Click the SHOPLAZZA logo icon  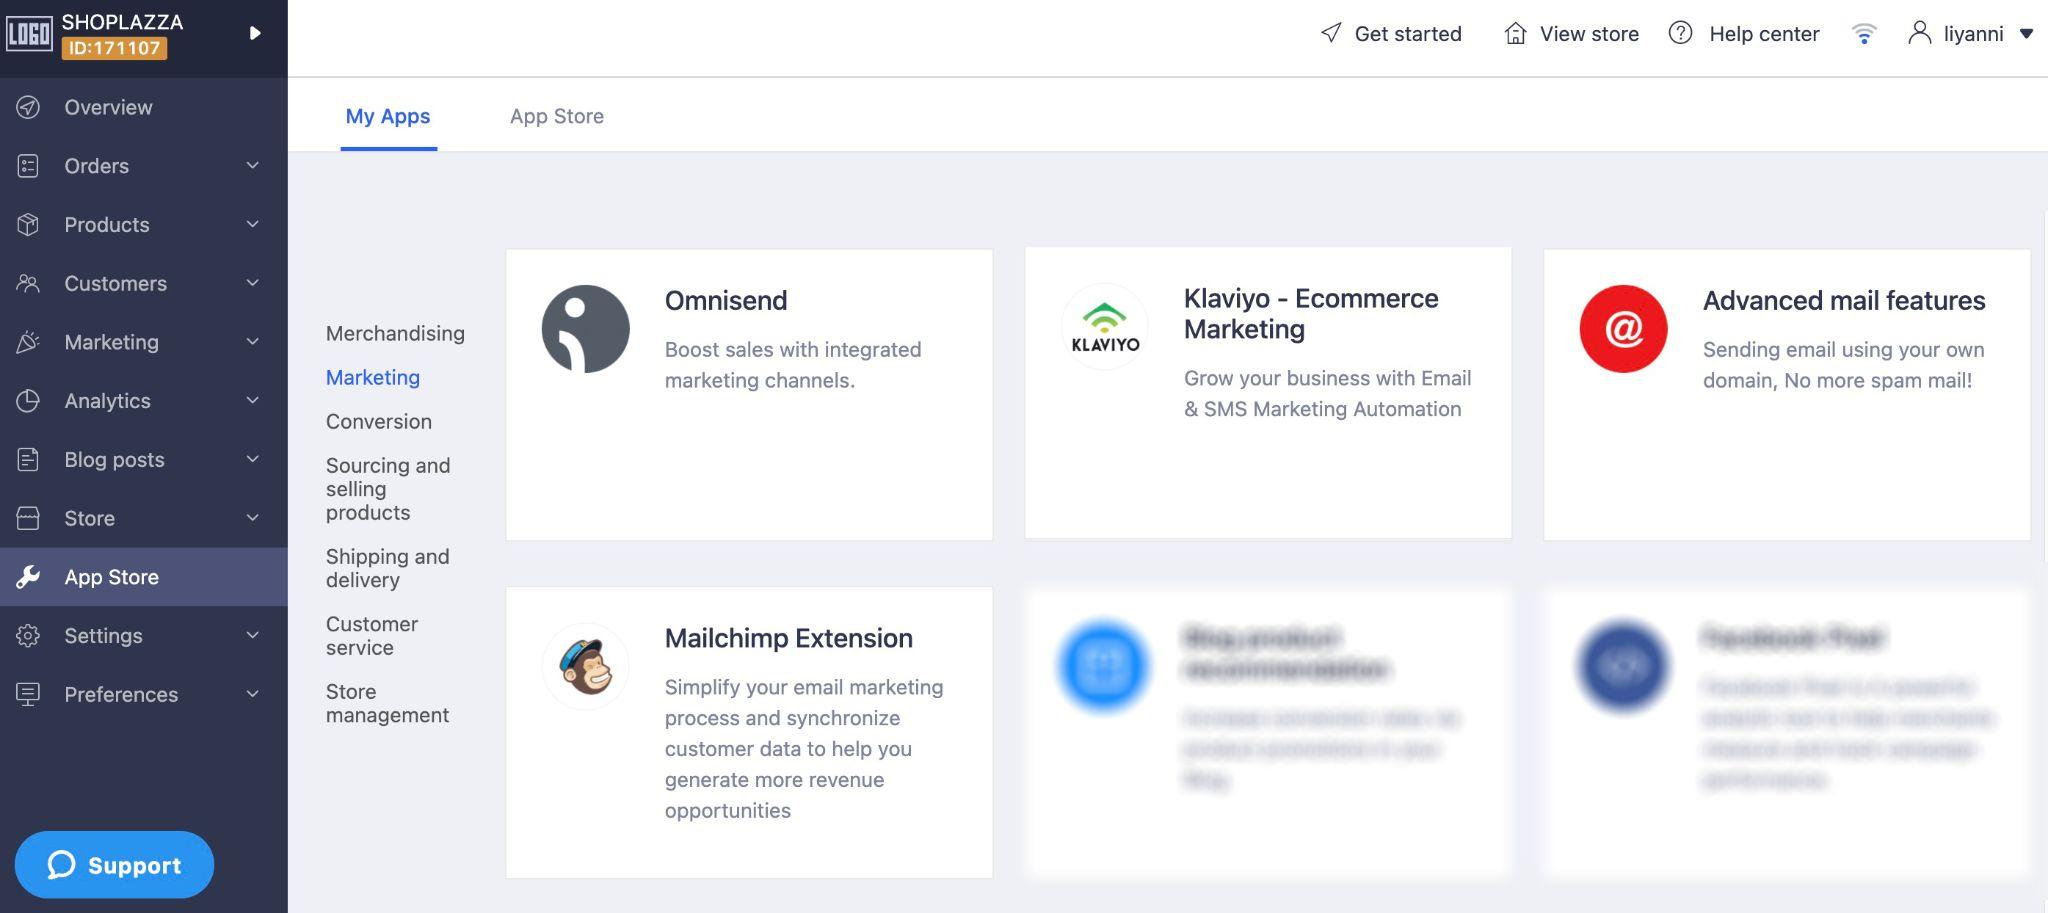(29, 34)
